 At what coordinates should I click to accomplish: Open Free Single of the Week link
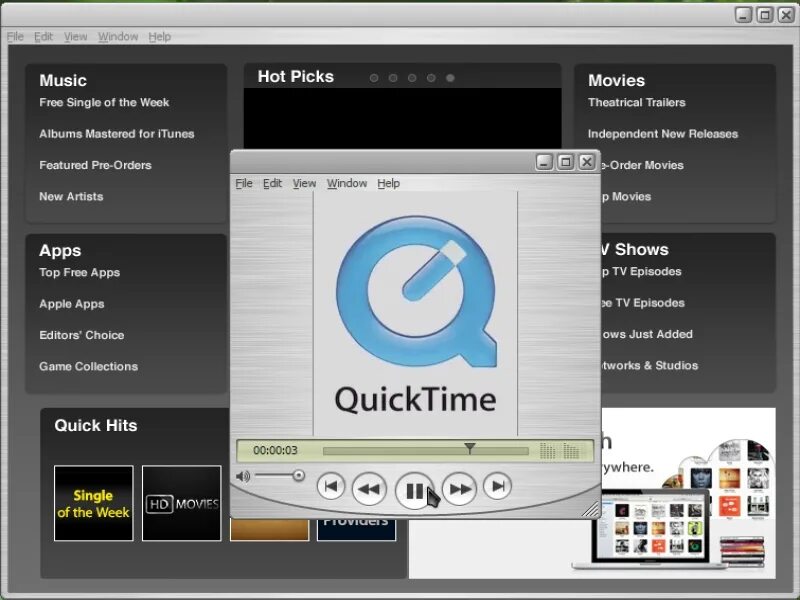(x=104, y=103)
